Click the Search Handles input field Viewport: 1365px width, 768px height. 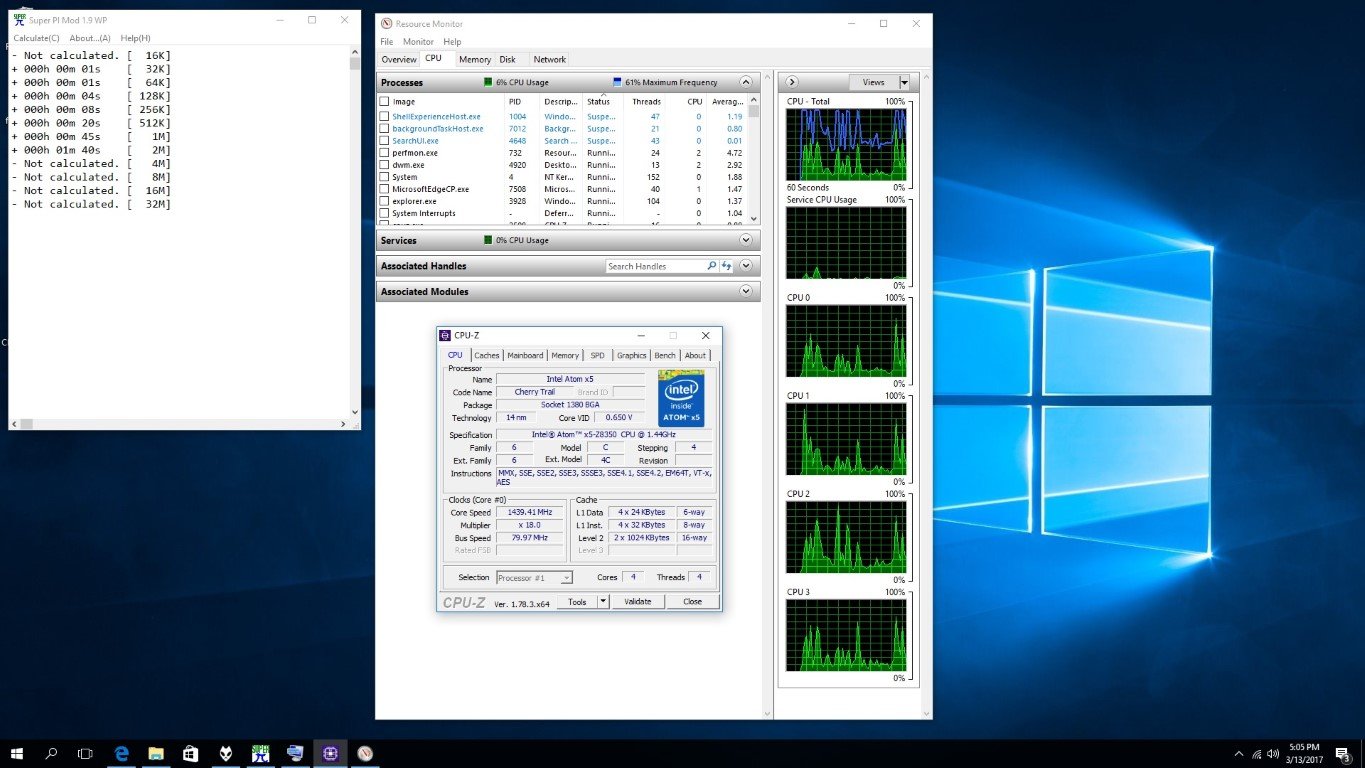coord(655,266)
